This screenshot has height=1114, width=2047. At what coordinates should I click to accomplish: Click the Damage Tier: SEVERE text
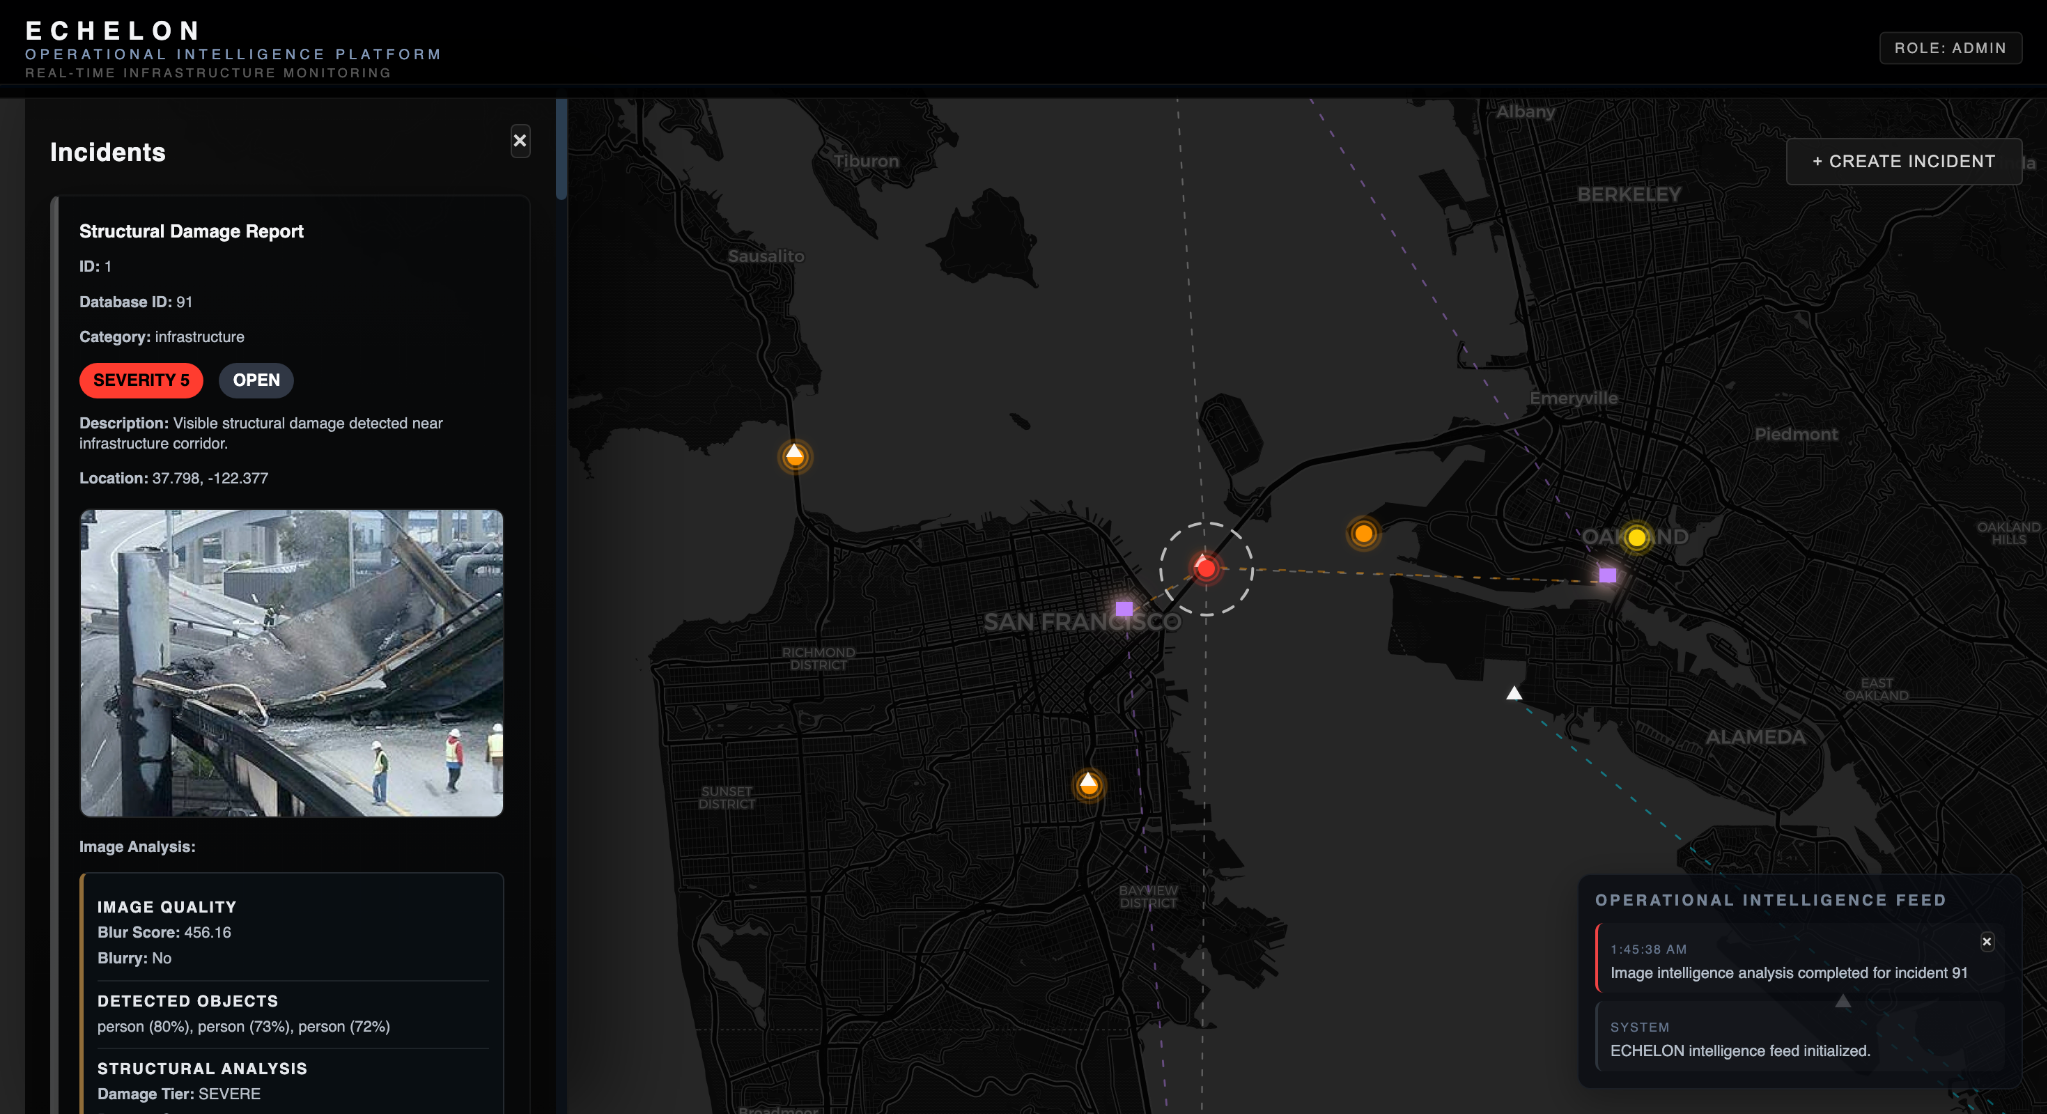pos(179,1094)
